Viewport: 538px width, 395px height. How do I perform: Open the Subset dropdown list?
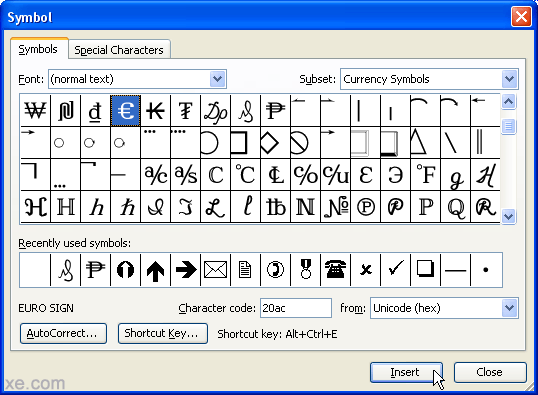coord(510,79)
